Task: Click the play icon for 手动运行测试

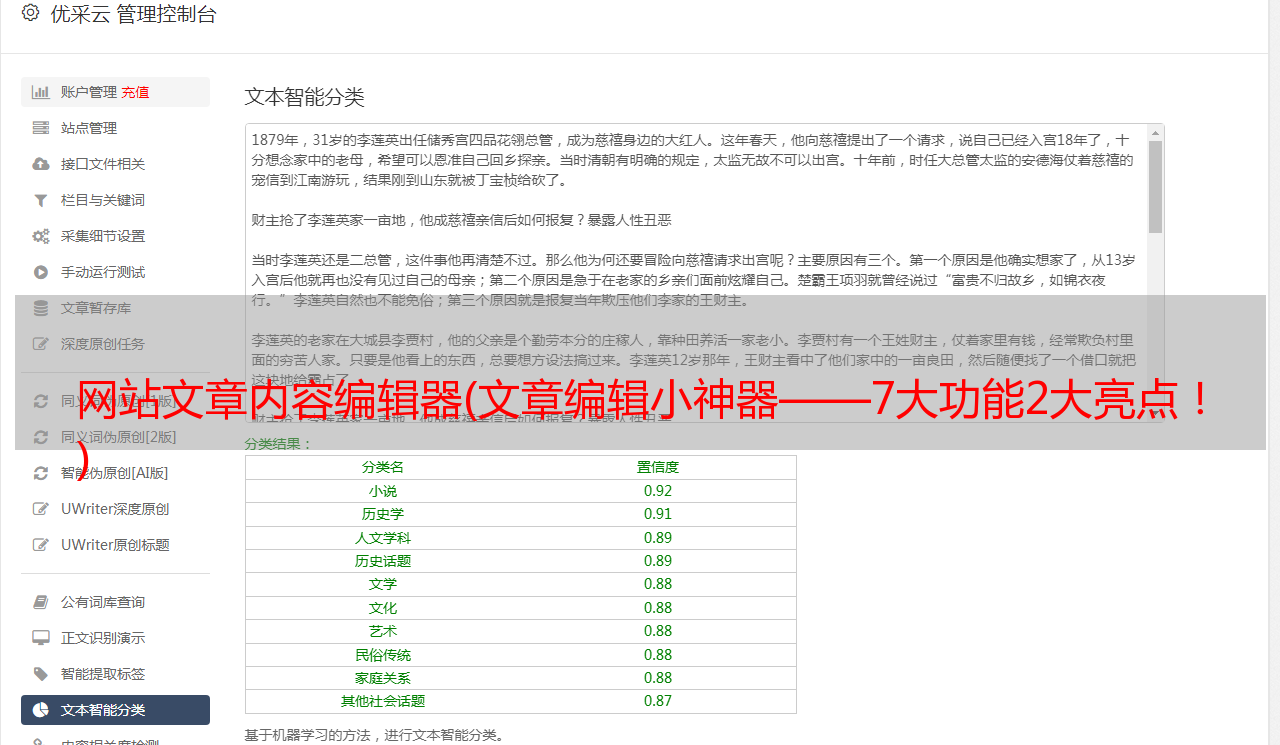Action: point(41,272)
